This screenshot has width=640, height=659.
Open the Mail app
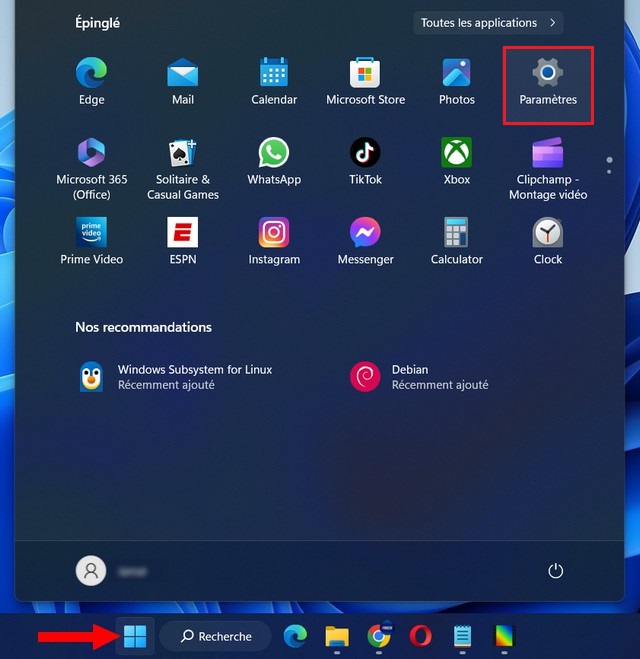point(183,82)
